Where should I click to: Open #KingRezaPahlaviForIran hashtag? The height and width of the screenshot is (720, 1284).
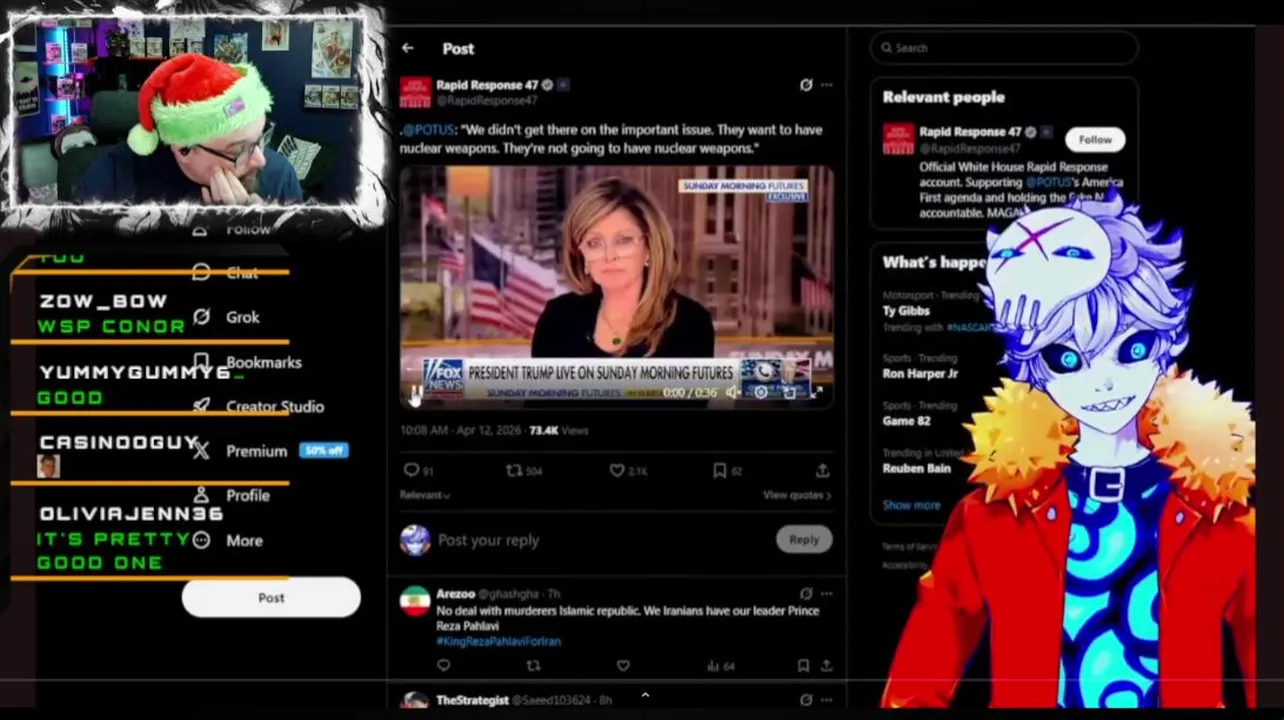[x=498, y=641]
